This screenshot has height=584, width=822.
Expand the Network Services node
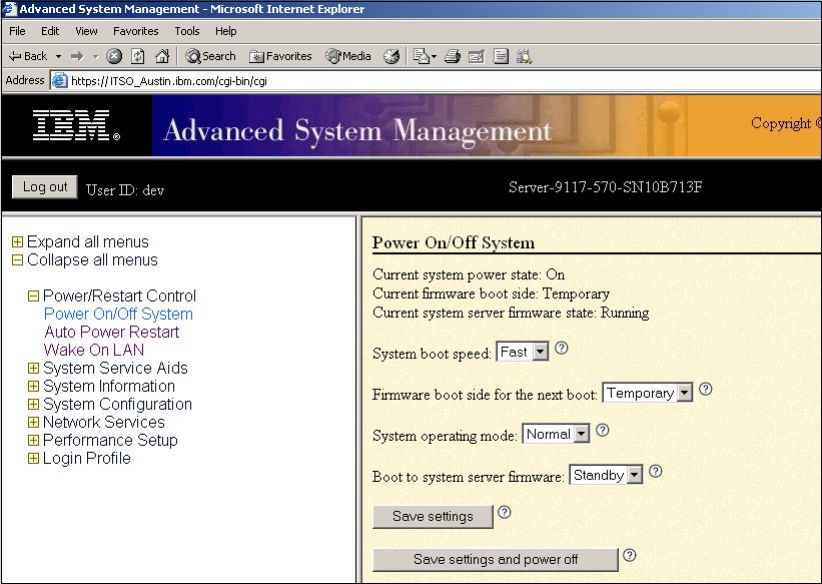[x=33, y=422]
